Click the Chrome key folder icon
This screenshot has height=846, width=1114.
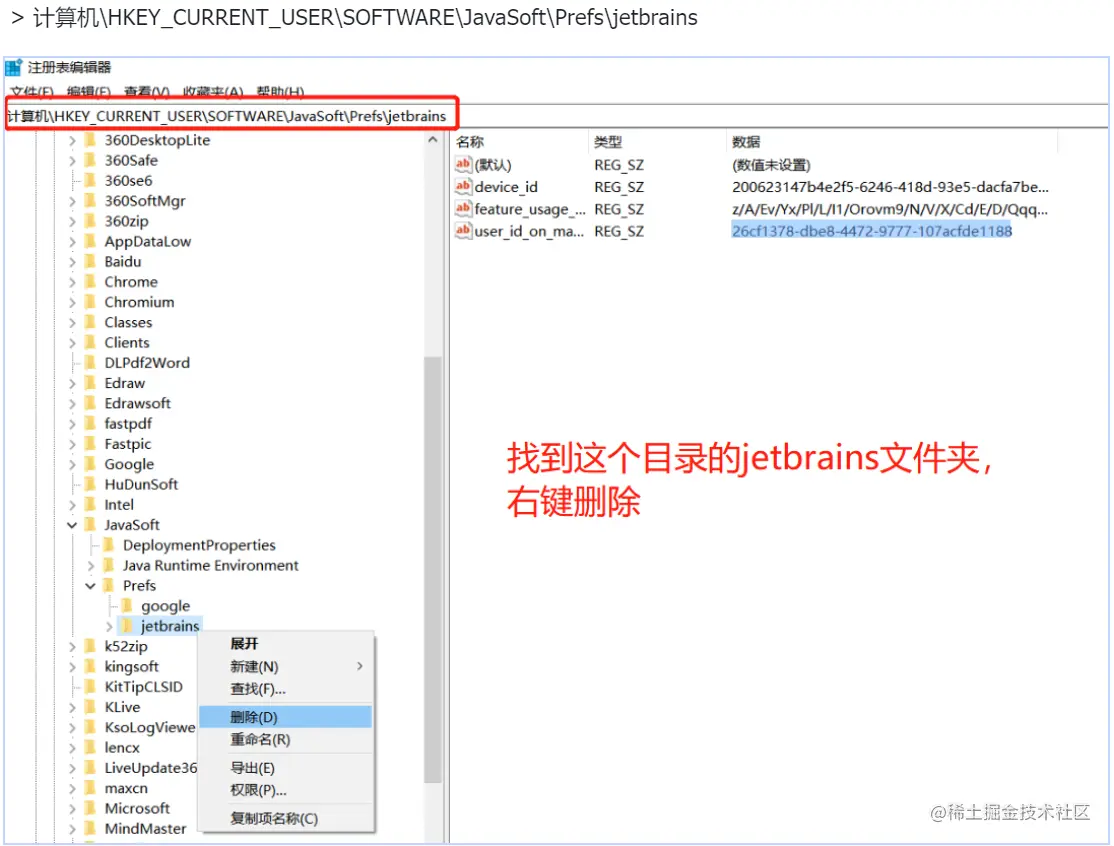[x=90, y=282]
